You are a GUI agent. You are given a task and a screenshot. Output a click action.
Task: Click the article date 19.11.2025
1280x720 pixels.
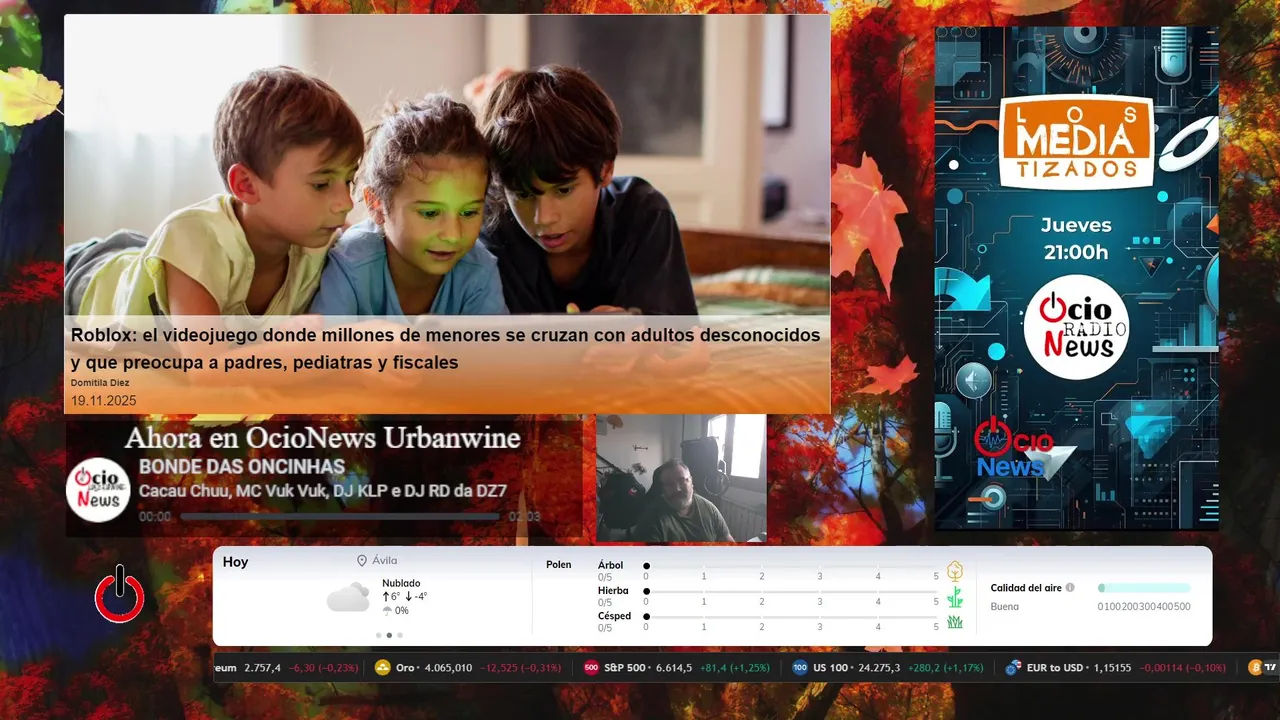tap(103, 401)
